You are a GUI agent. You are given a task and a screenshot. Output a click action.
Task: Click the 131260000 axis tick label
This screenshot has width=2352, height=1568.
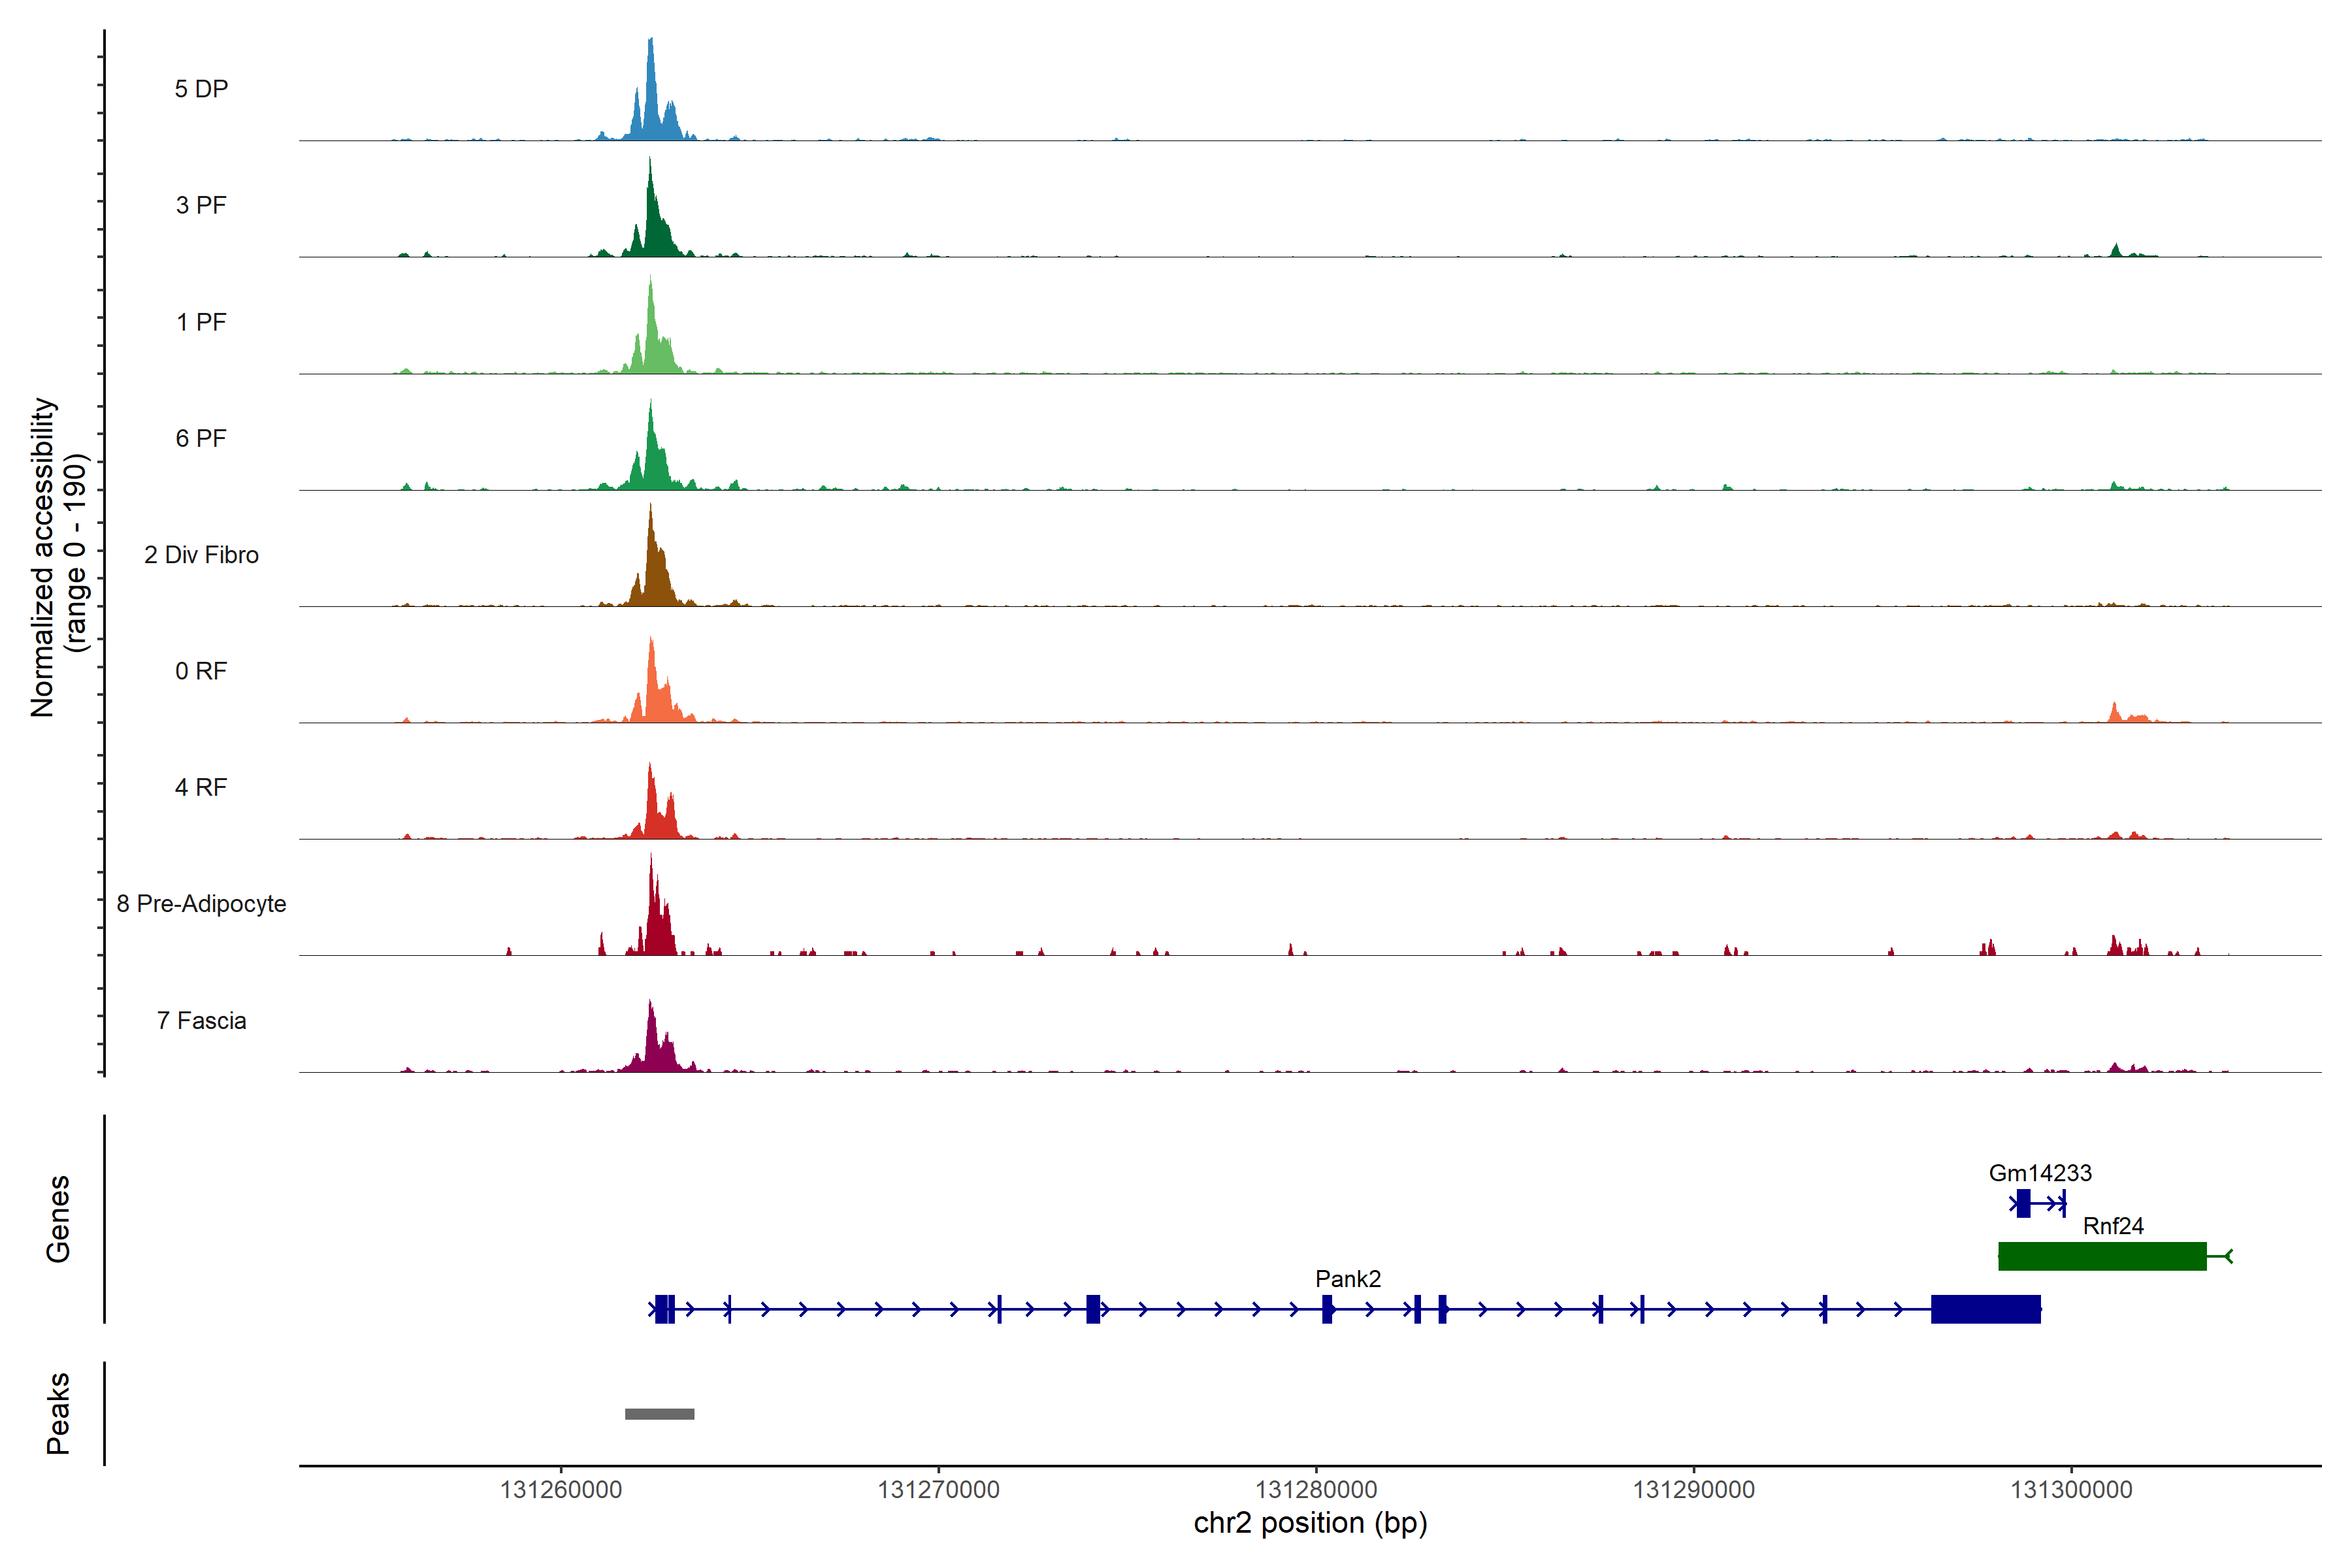pos(560,1489)
